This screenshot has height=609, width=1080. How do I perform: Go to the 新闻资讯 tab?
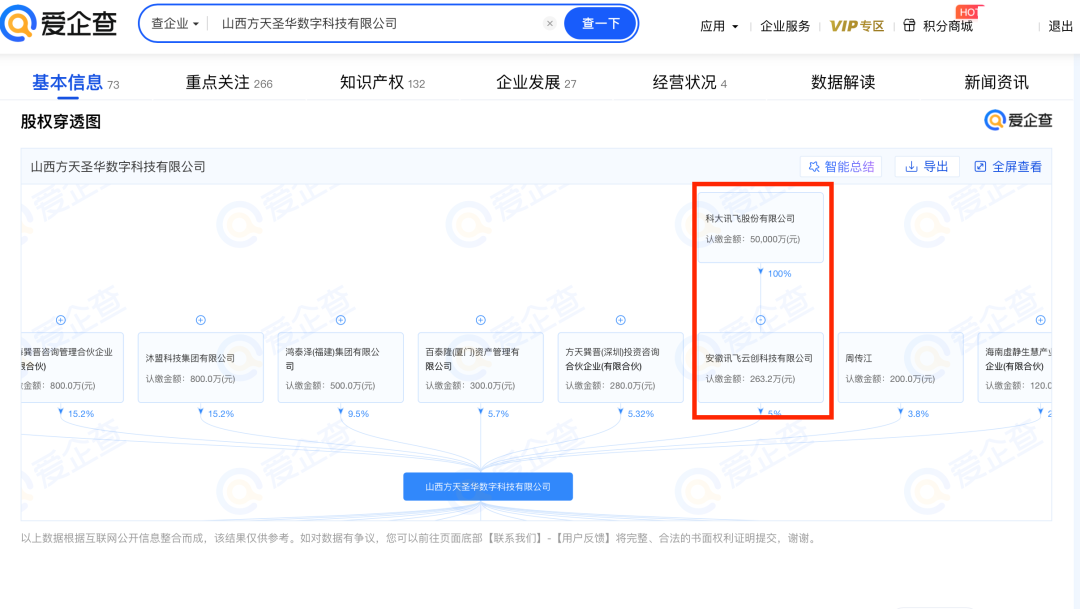(x=995, y=83)
